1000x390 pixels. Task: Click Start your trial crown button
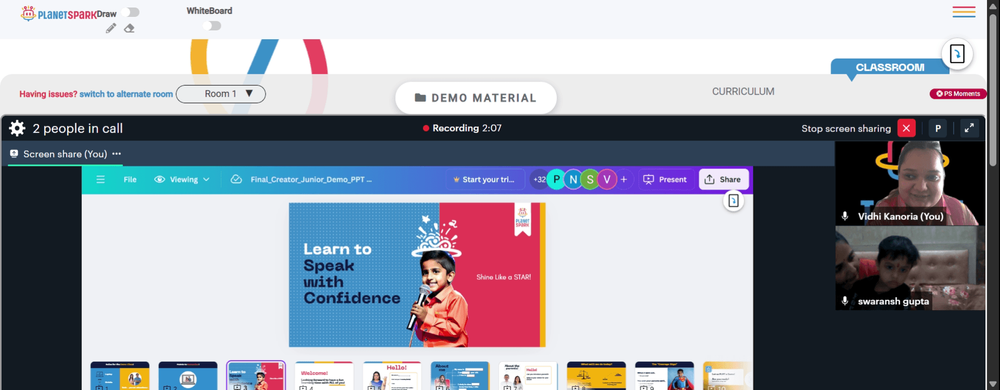(x=485, y=180)
